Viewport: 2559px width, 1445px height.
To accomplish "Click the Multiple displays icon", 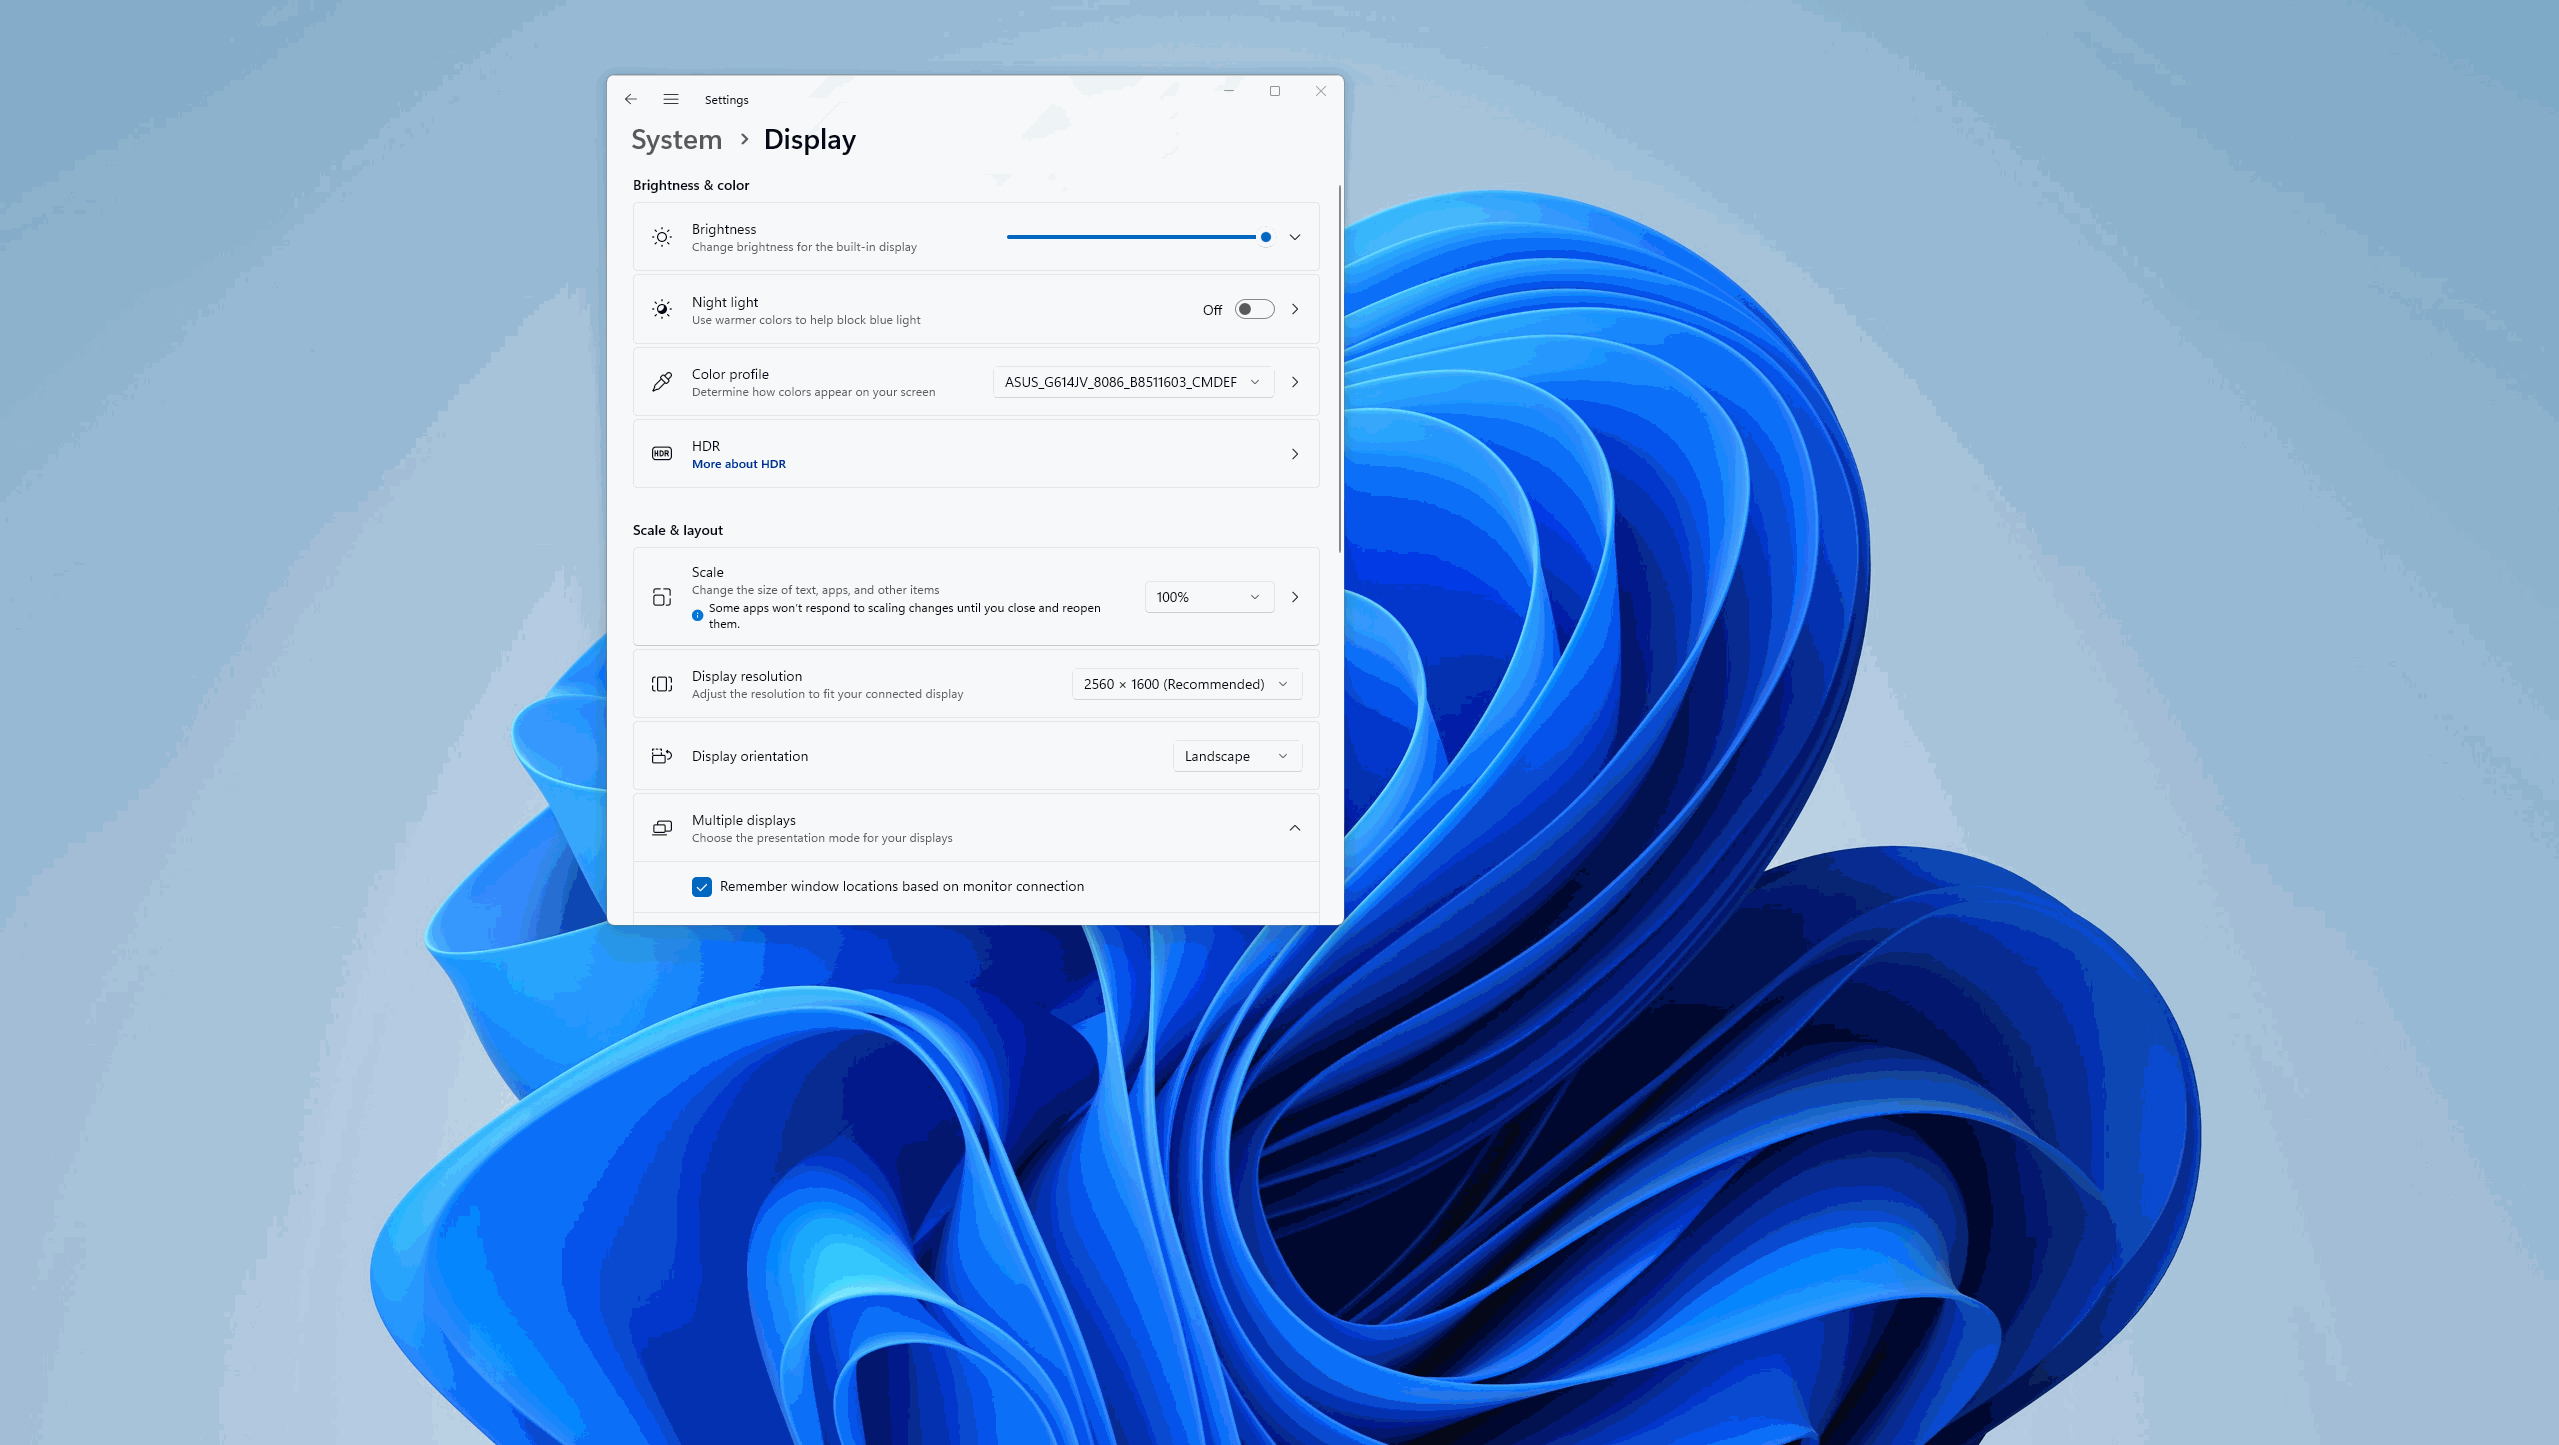I will click(662, 828).
